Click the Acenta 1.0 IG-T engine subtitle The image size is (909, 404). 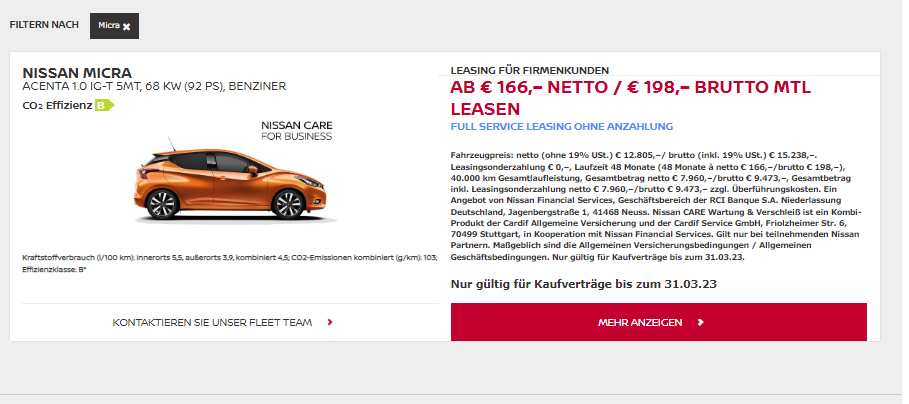click(154, 86)
